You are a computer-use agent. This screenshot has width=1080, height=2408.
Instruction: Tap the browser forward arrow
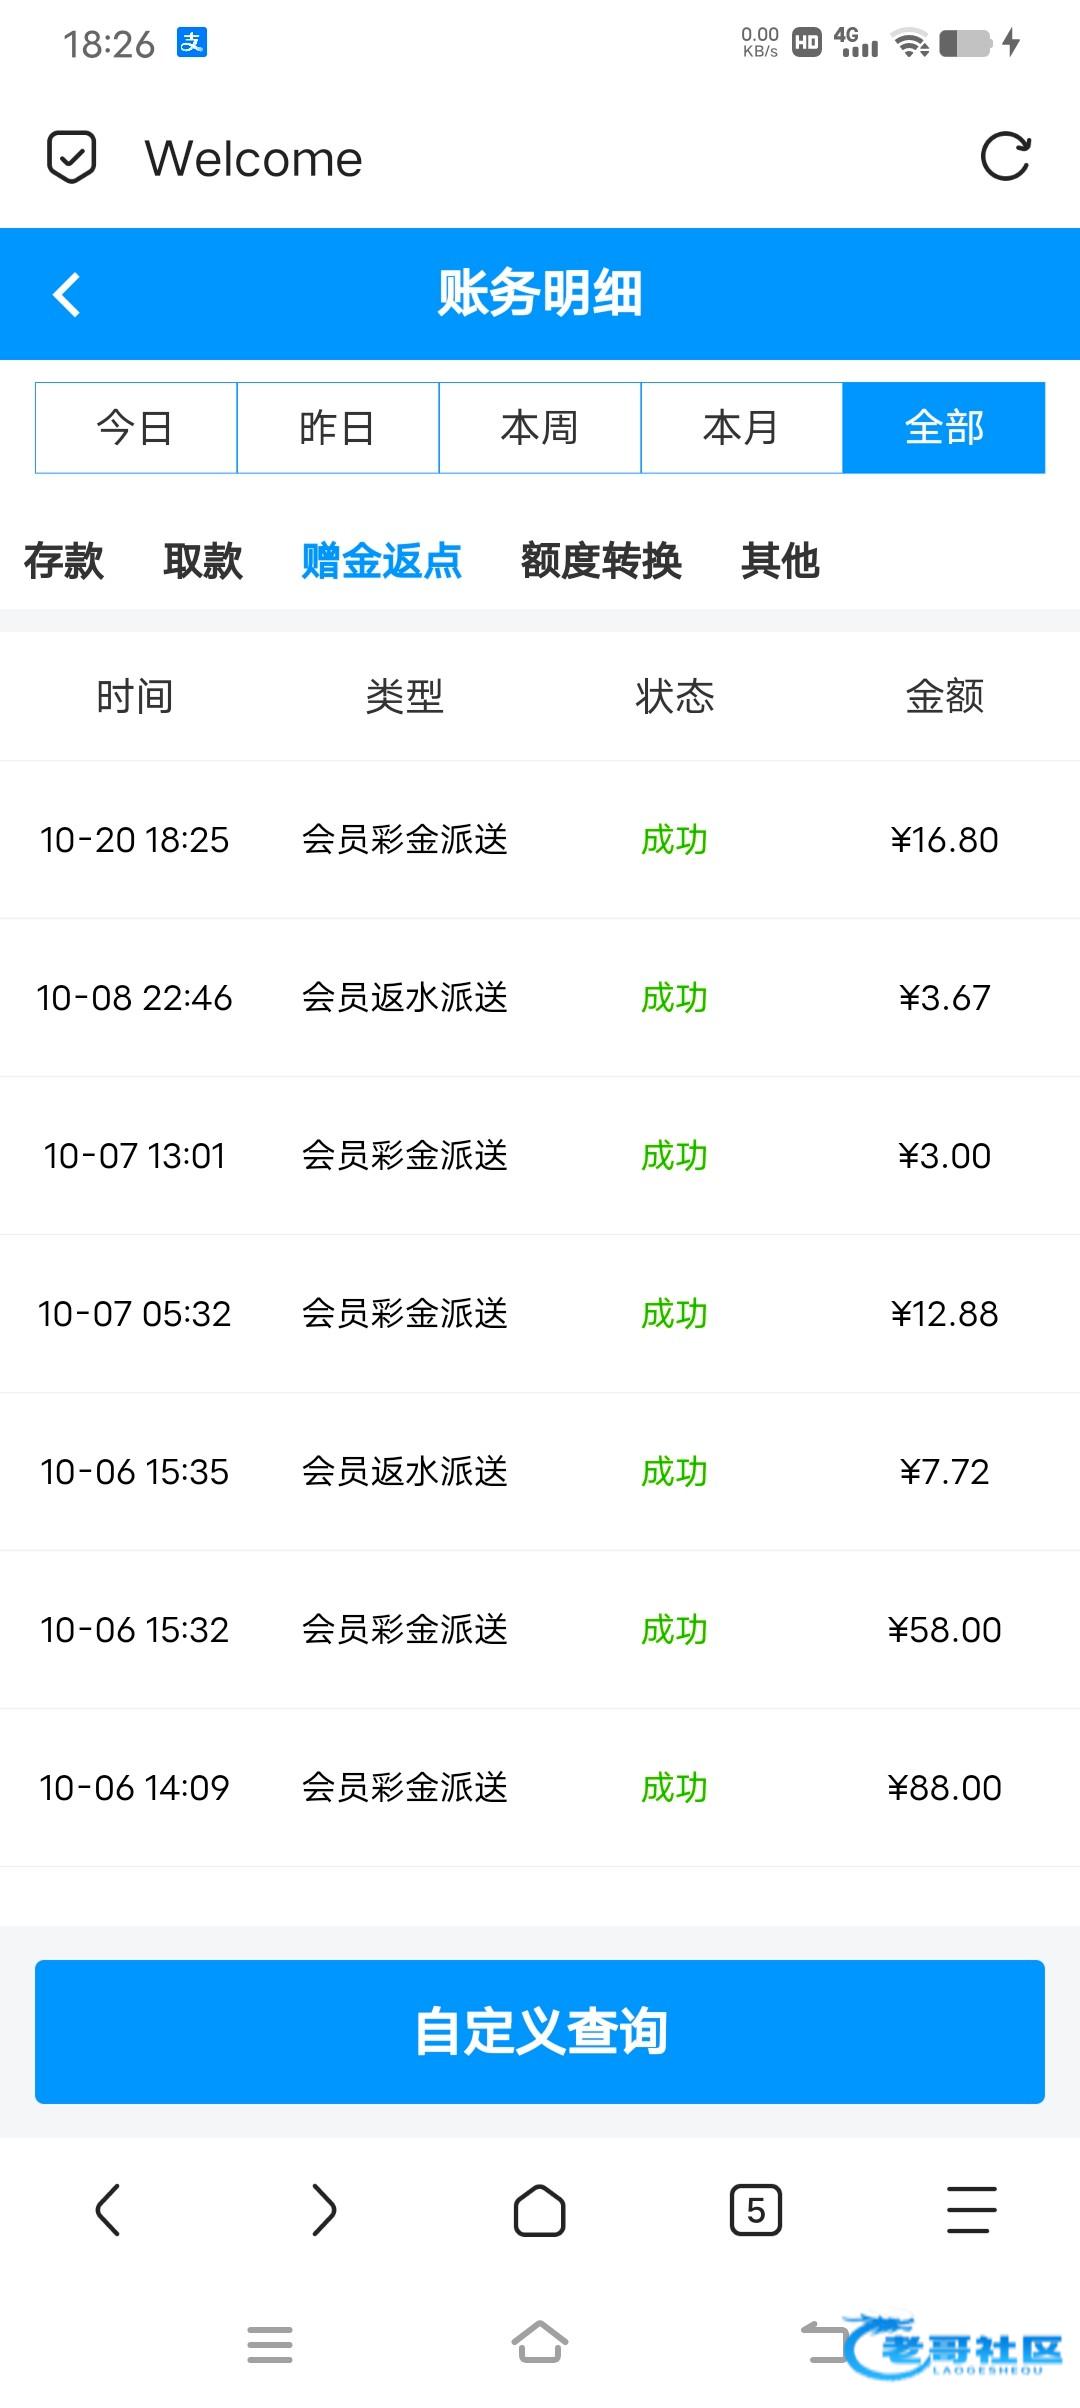point(324,2209)
